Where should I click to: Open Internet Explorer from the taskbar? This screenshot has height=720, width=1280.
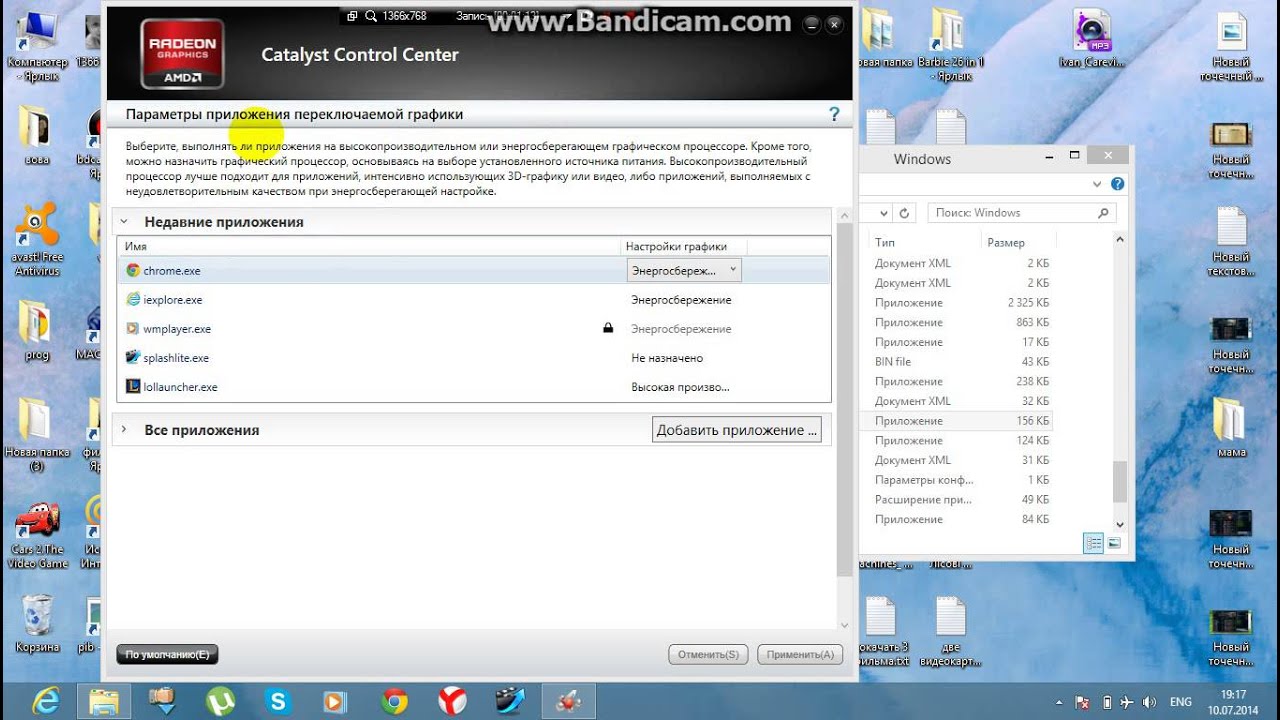coord(47,701)
